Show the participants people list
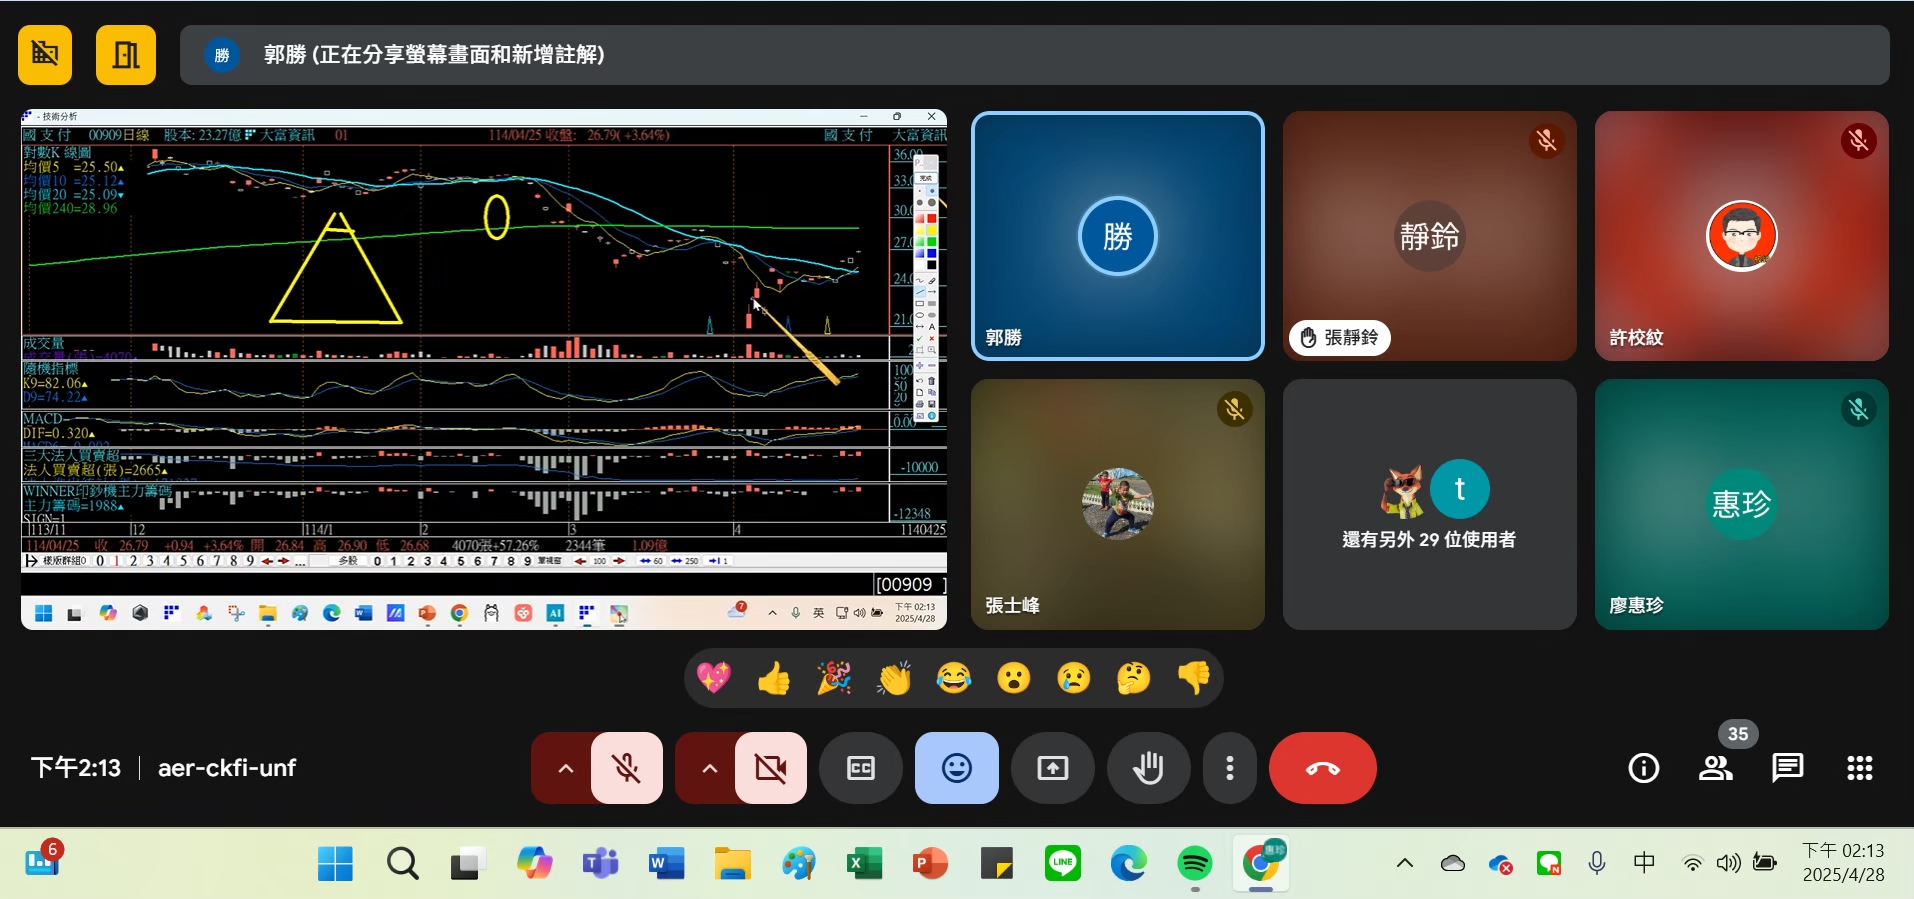The height and width of the screenshot is (899, 1914). 1716,768
